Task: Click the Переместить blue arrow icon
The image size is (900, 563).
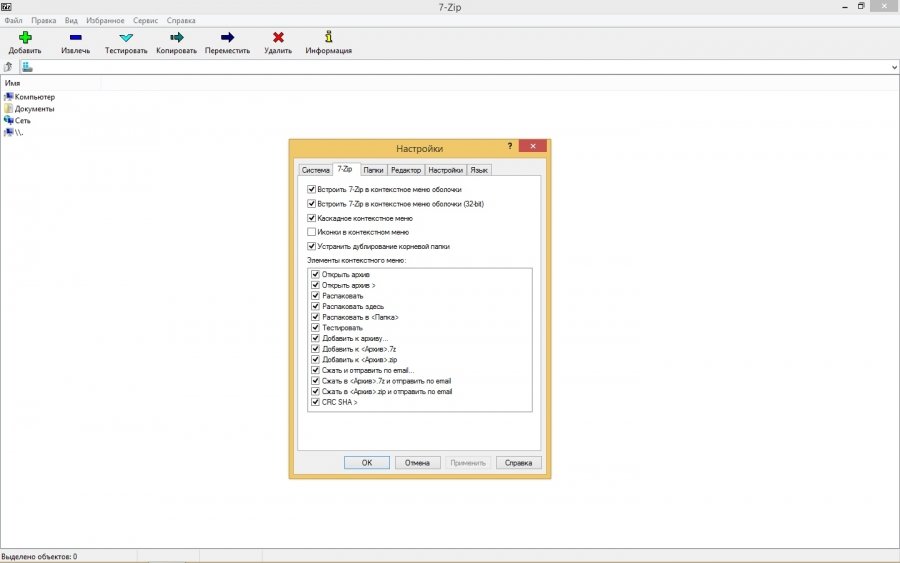Action: click(x=227, y=37)
